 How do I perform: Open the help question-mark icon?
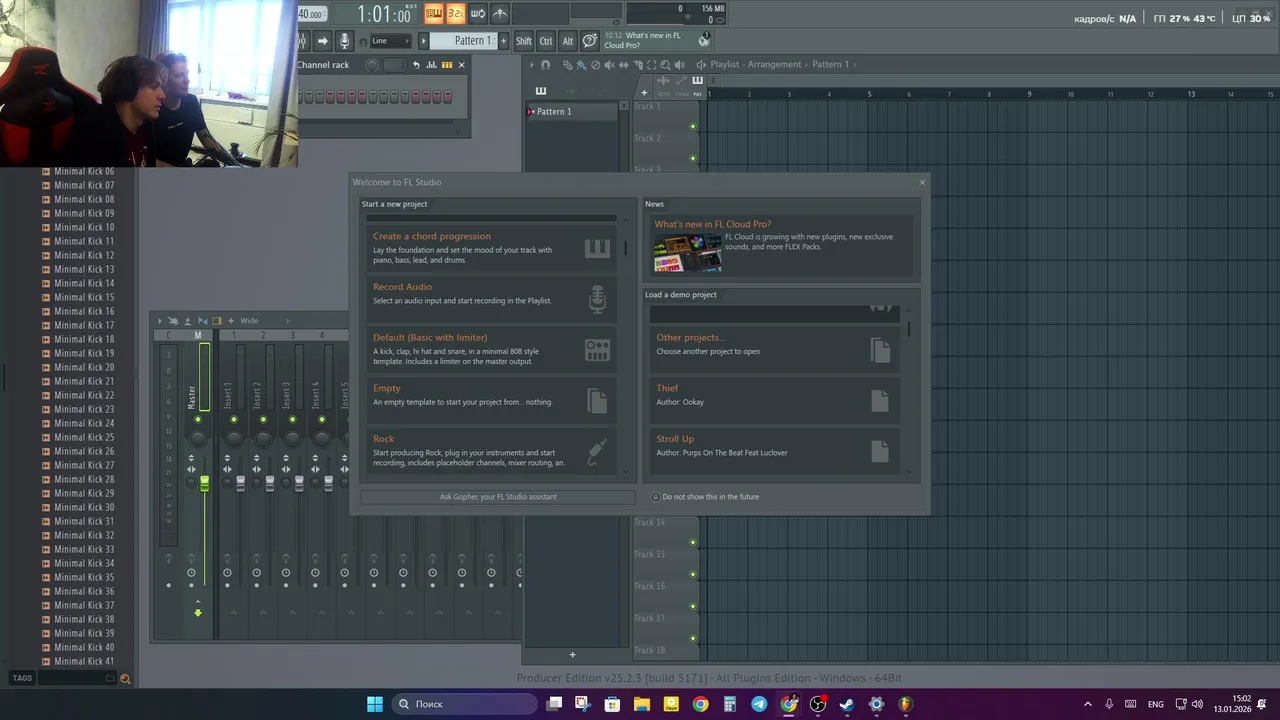pos(590,41)
